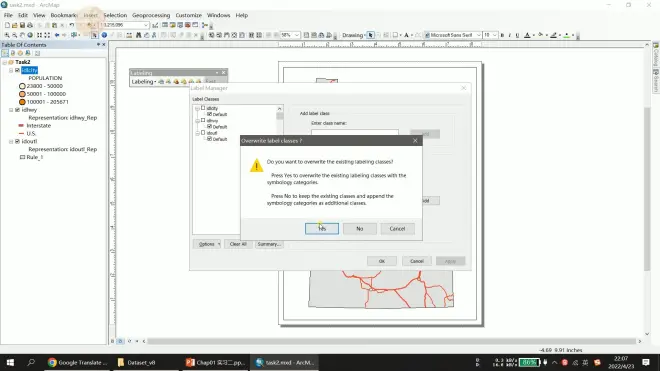This screenshot has height=371, width=660.
Task: Collapse the Task2 data frame tree
Action: pos(5,62)
